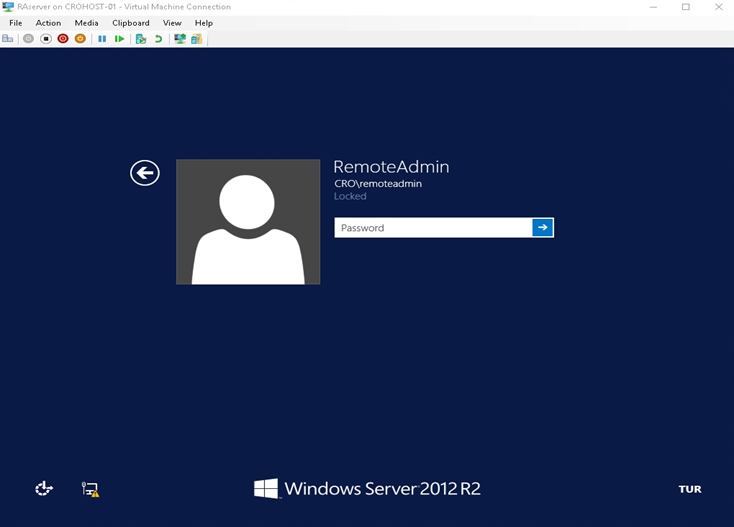Viewport: 734px width, 527px height.
Task: Click the Password input field
Action: pos(433,227)
